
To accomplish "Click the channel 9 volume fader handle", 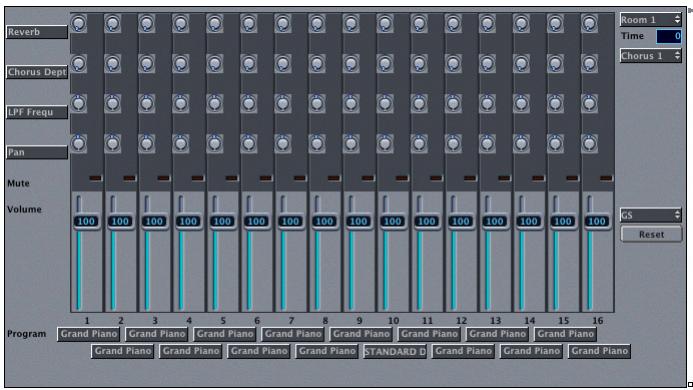I will coord(358,222).
